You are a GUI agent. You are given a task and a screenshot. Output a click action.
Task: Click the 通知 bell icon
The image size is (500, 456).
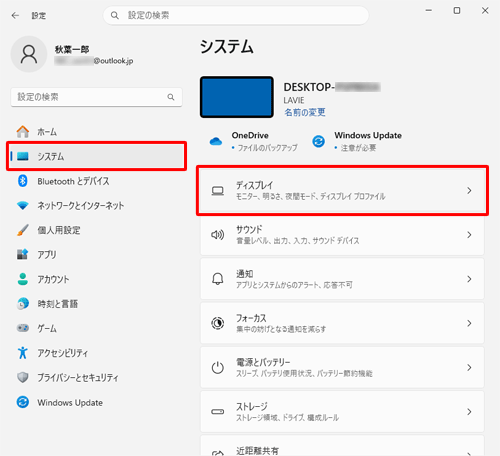(x=218, y=279)
